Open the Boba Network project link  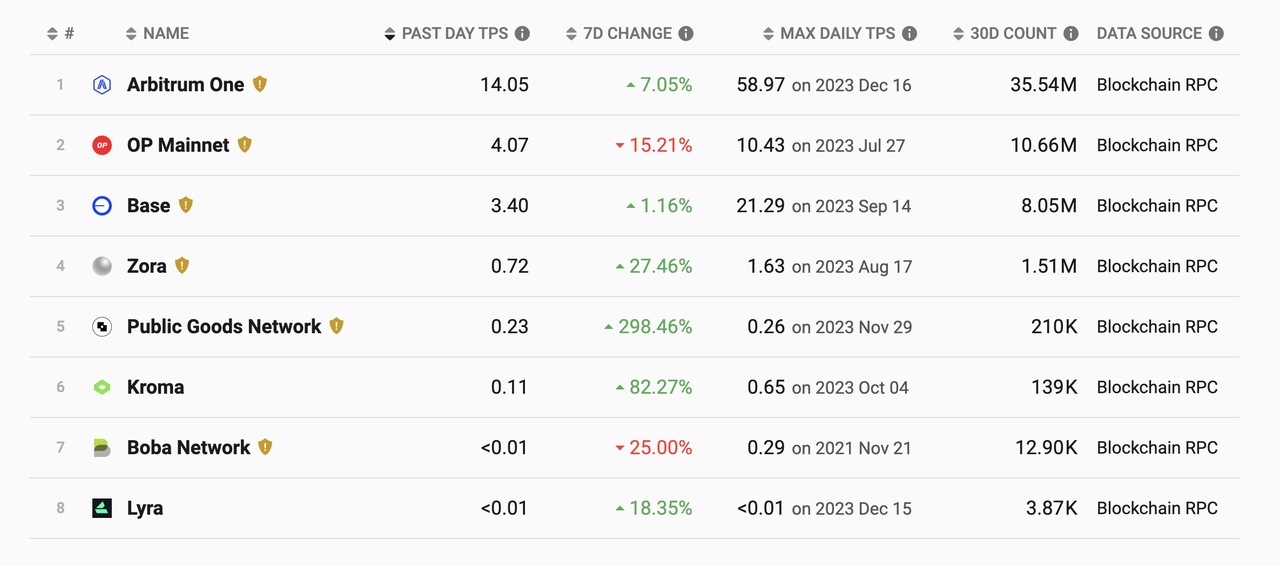tap(188, 448)
